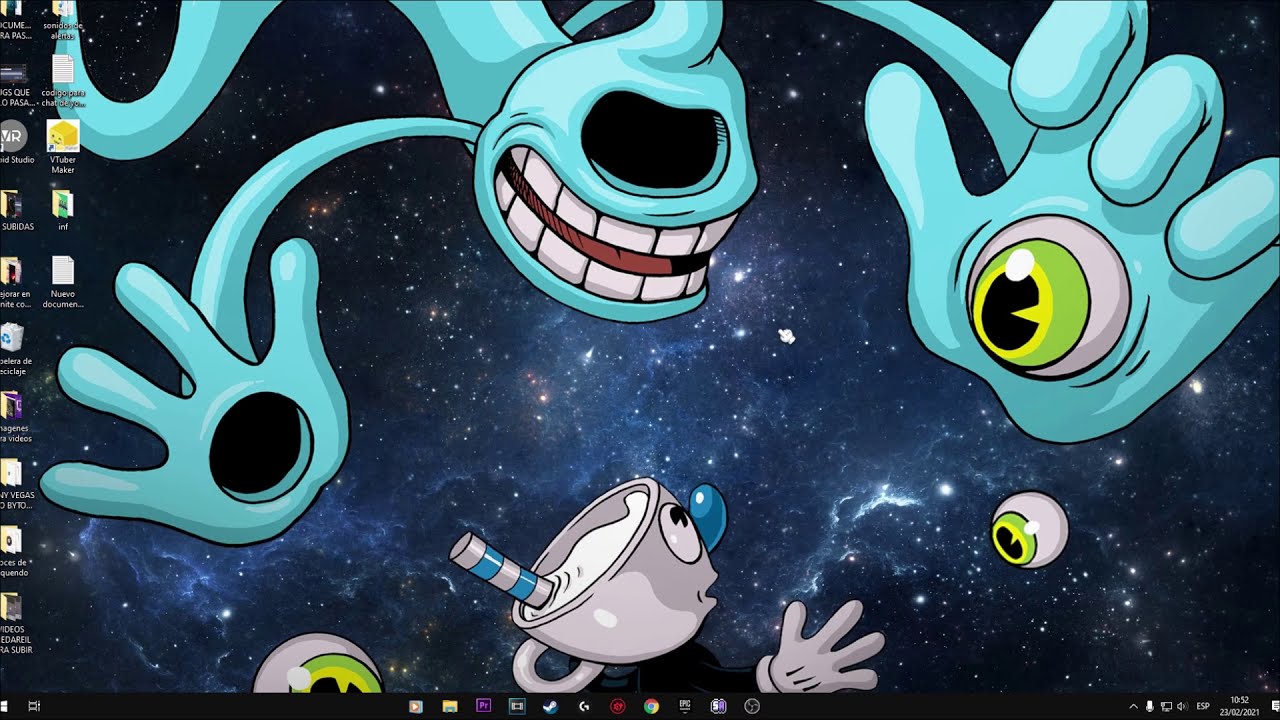The height and width of the screenshot is (720, 1280).
Task: Open the volume control from the tray
Action: coord(1182,705)
